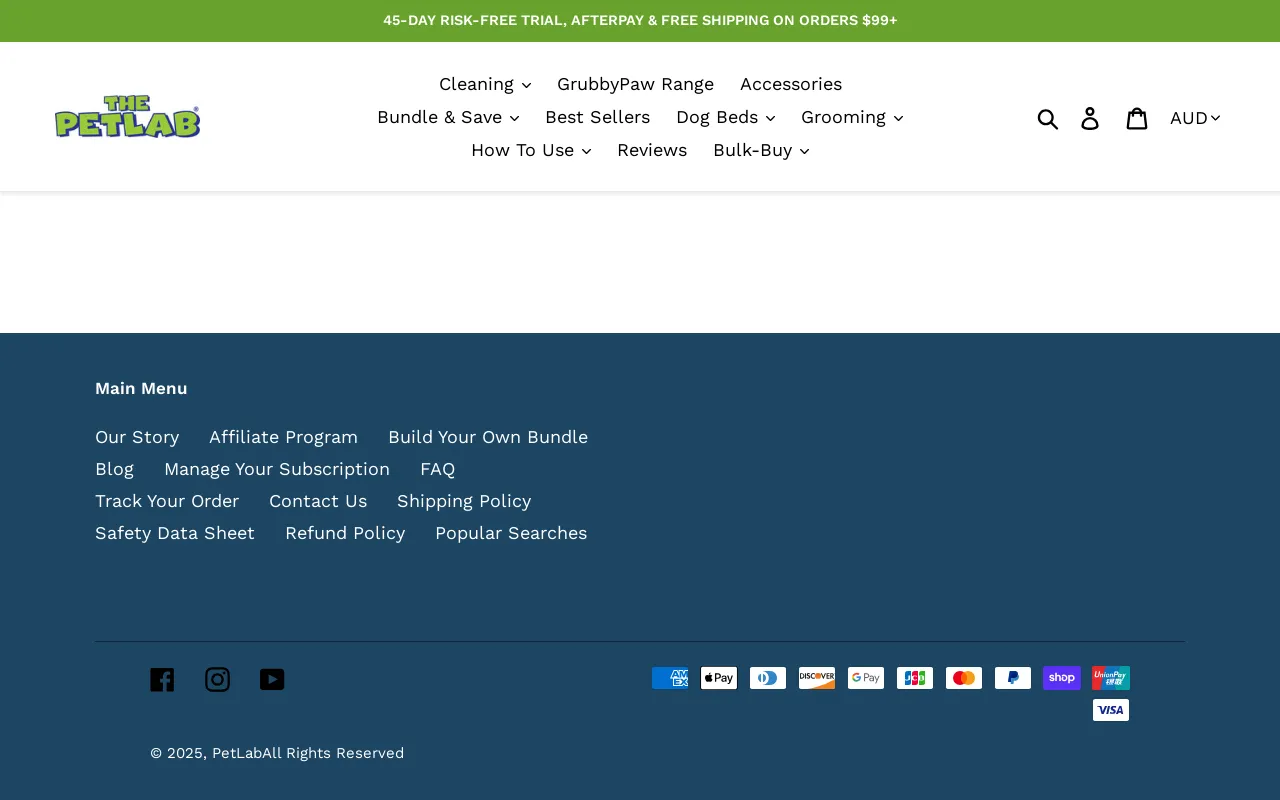The height and width of the screenshot is (800, 1280).
Task: Open the search magnifier icon
Action: point(1048,117)
